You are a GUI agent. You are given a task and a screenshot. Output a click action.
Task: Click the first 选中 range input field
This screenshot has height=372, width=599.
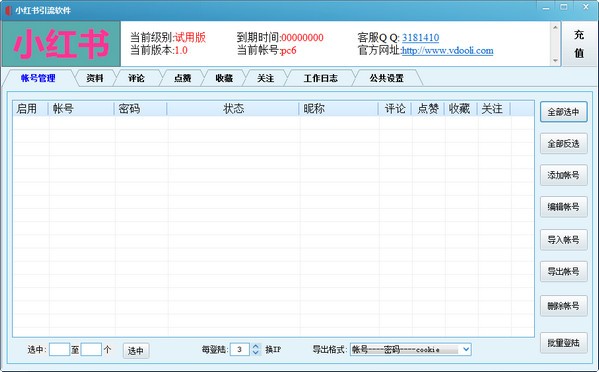60,349
